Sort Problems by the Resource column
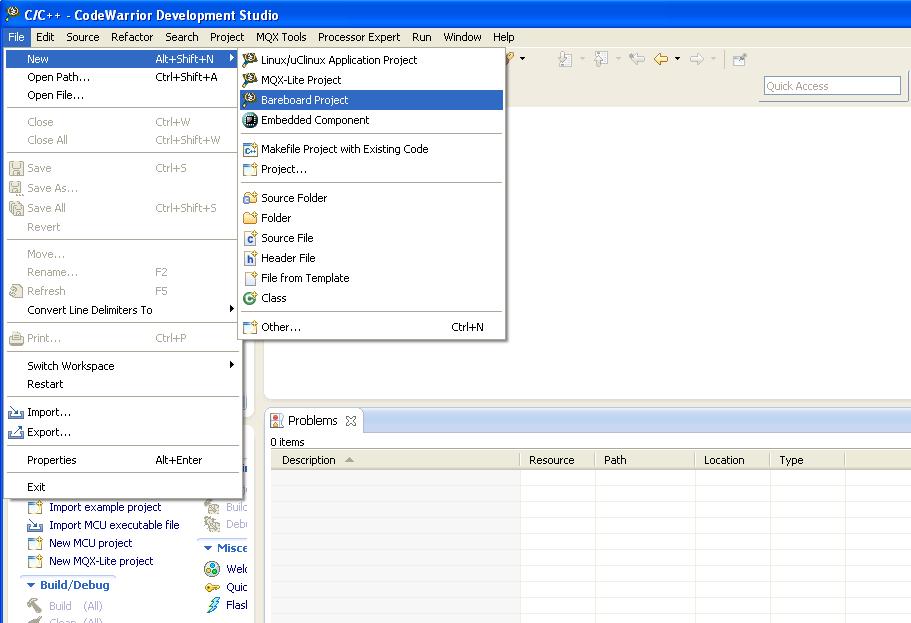This screenshot has width=911, height=623. (558, 460)
